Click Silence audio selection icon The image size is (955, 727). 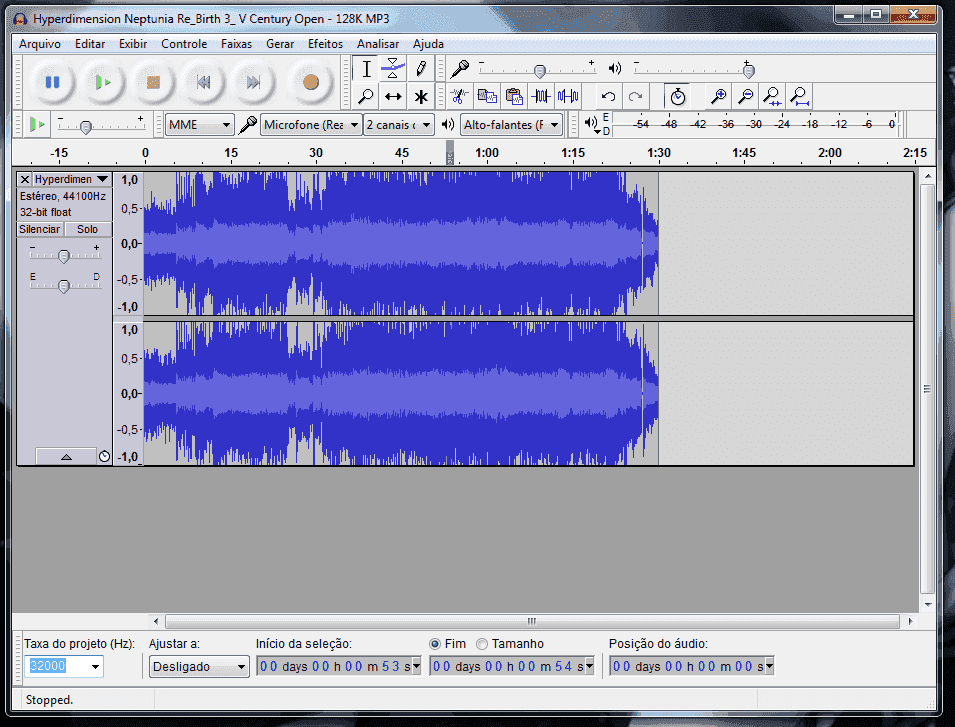point(568,96)
